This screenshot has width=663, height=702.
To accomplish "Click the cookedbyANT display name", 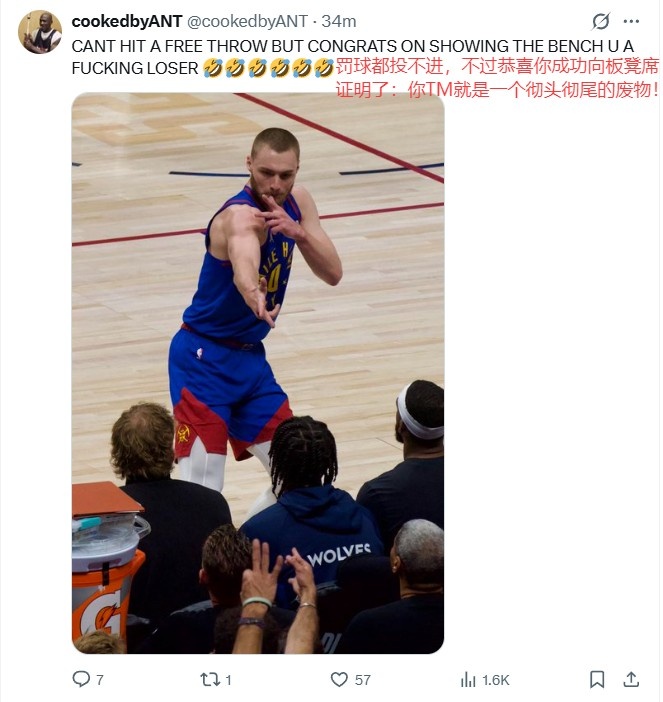I will 127,21.
